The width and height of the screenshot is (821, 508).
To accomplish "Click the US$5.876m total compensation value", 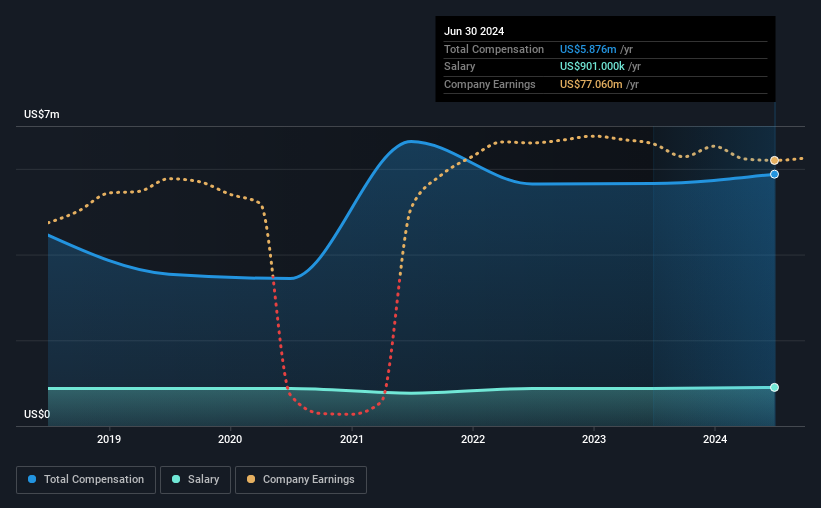I will coord(588,49).
